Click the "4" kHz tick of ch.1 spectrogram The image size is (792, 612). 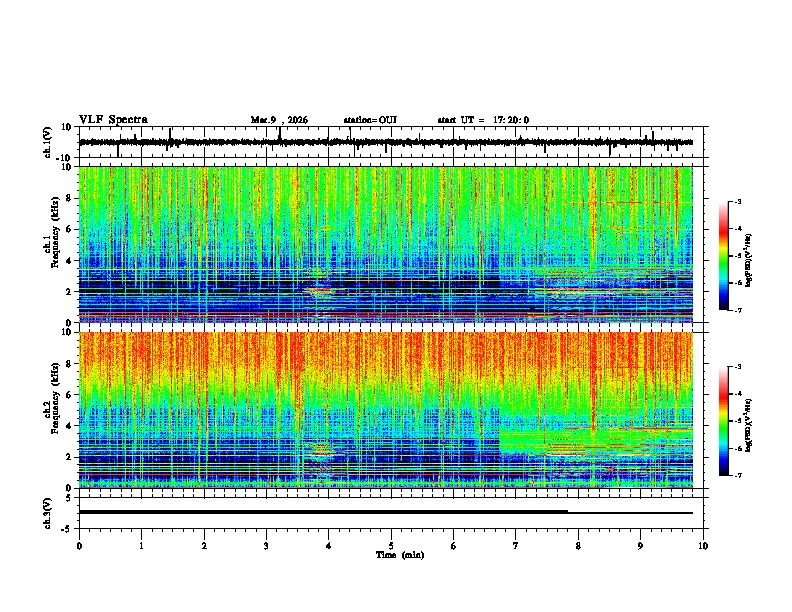point(70,261)
